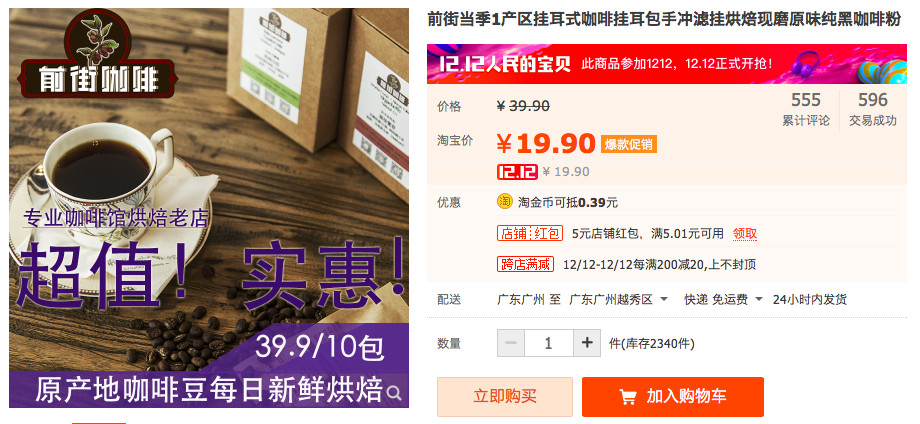Click the 12.12 人民的宝贝 promotion banner

point(667,64)
